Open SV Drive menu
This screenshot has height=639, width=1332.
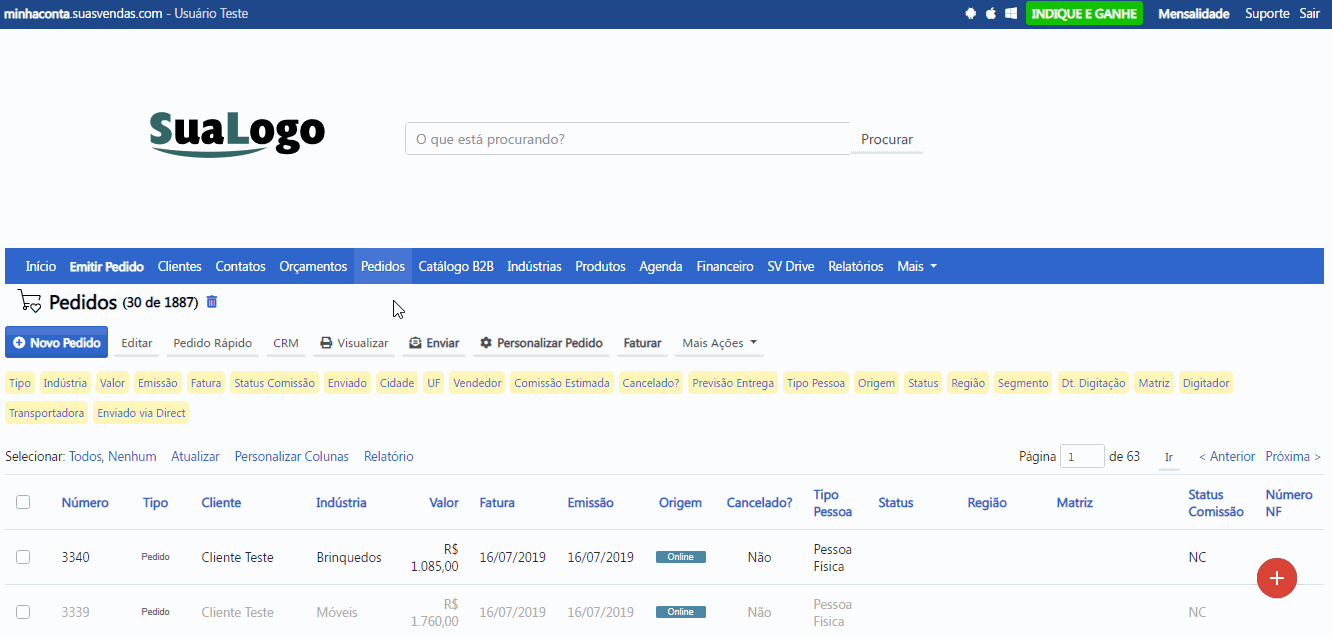click(791, 266)
